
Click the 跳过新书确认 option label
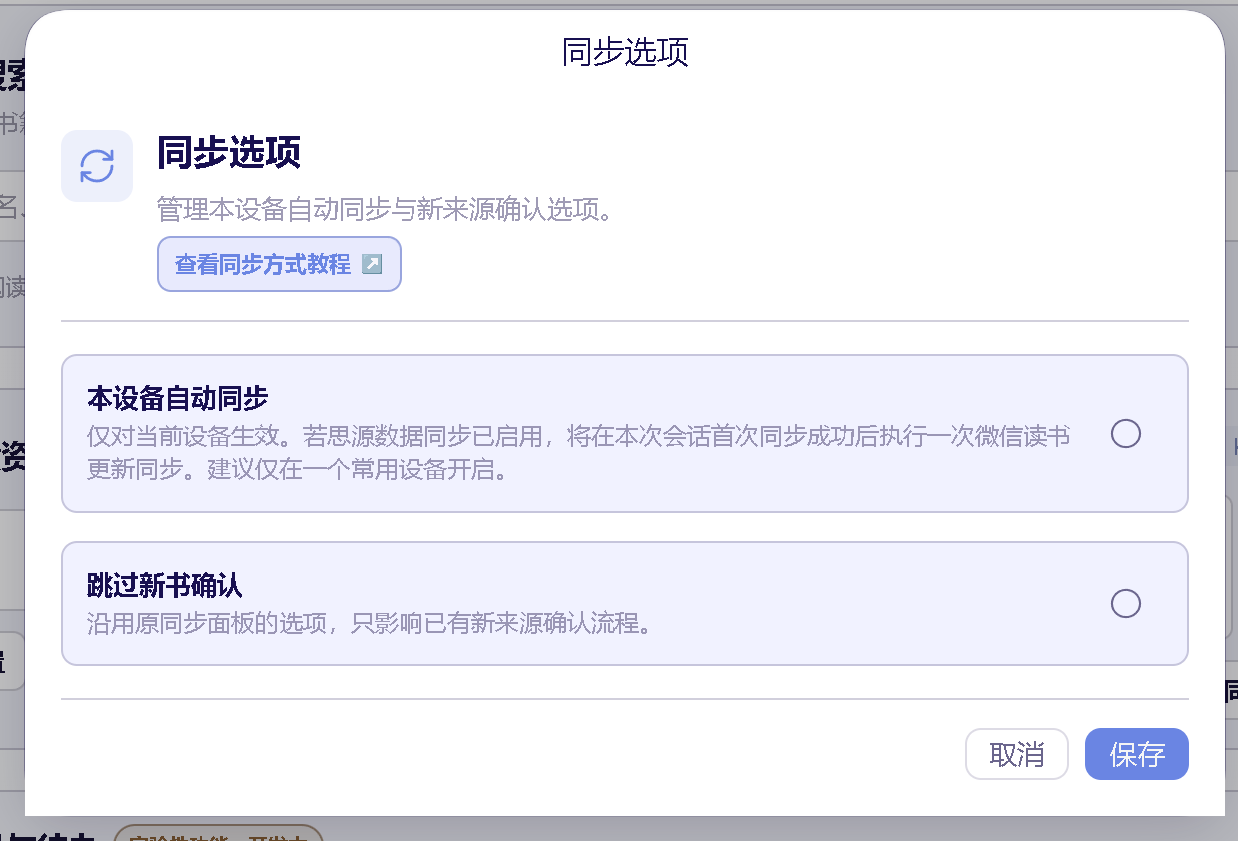(165, 586)
